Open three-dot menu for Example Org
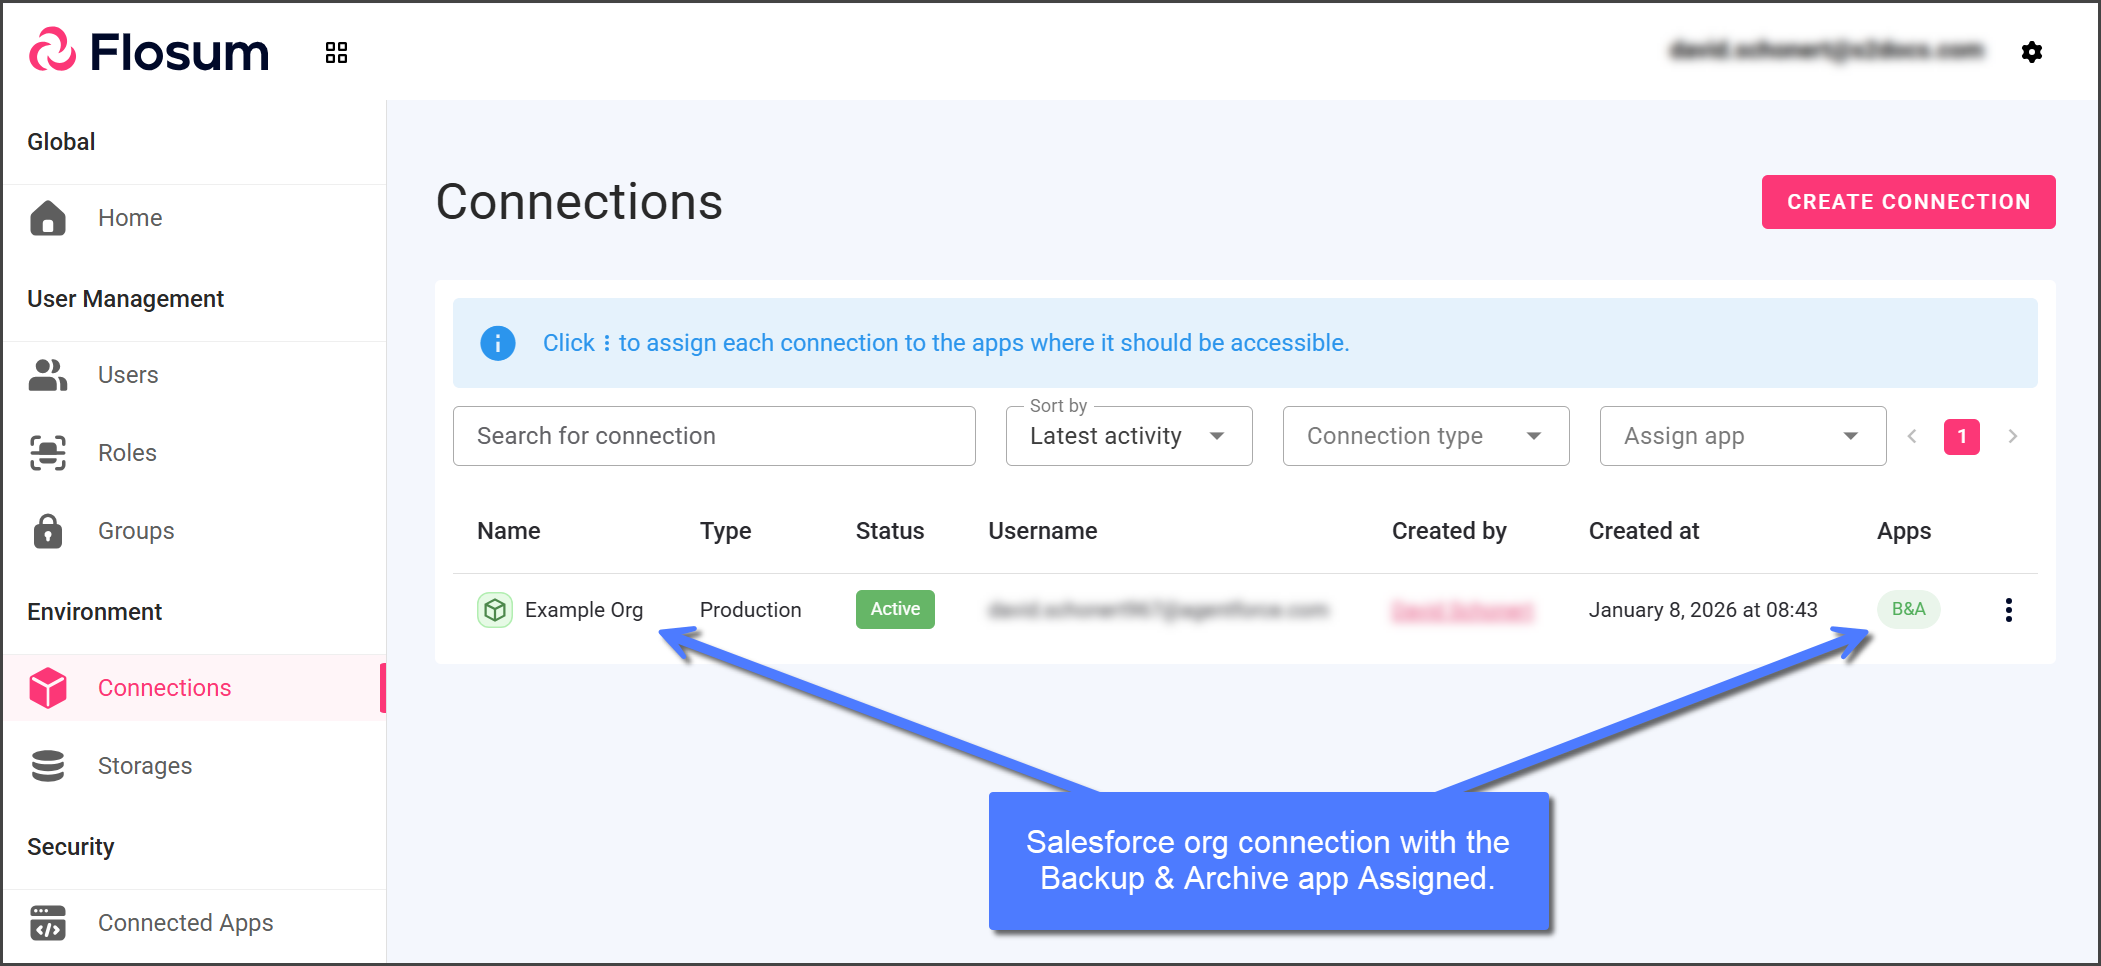2101x966 pixels. [x=2008, y=610]
